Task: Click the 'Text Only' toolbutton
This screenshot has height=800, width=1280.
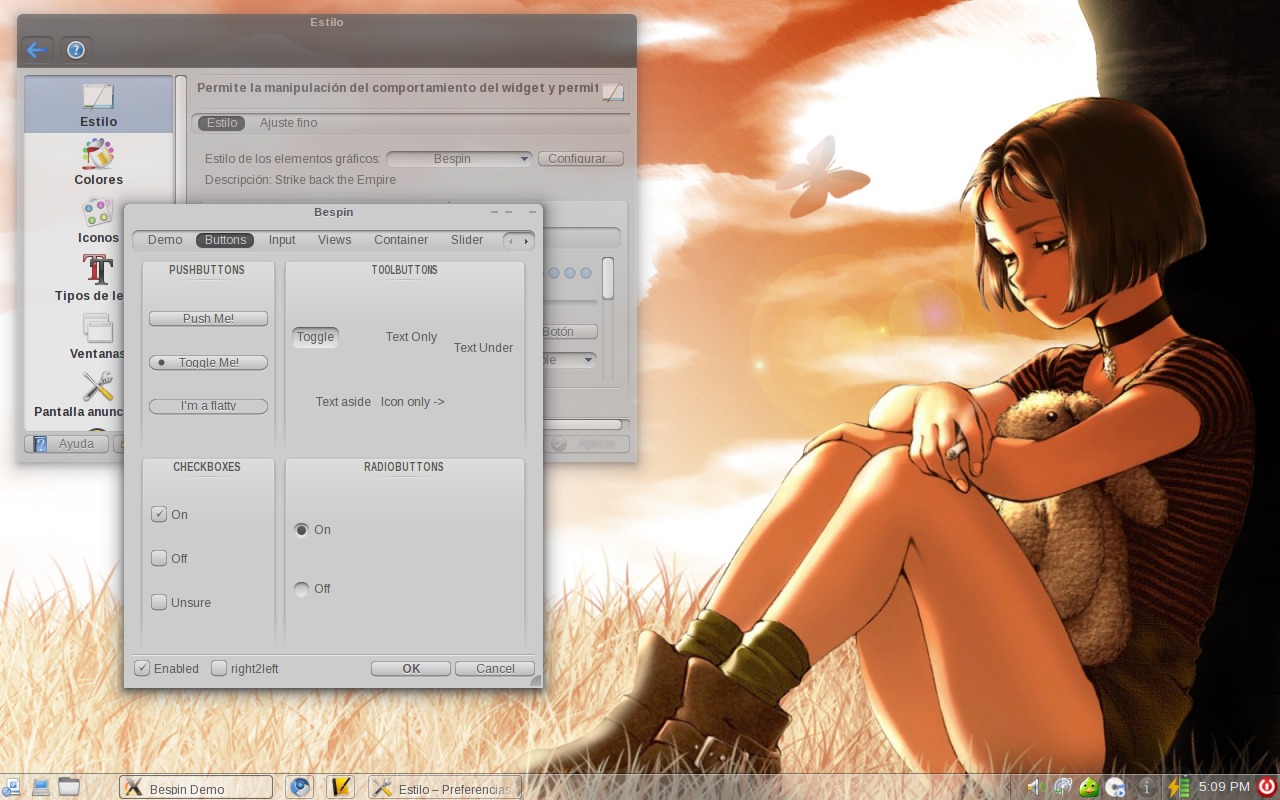Action: (411, 337)
